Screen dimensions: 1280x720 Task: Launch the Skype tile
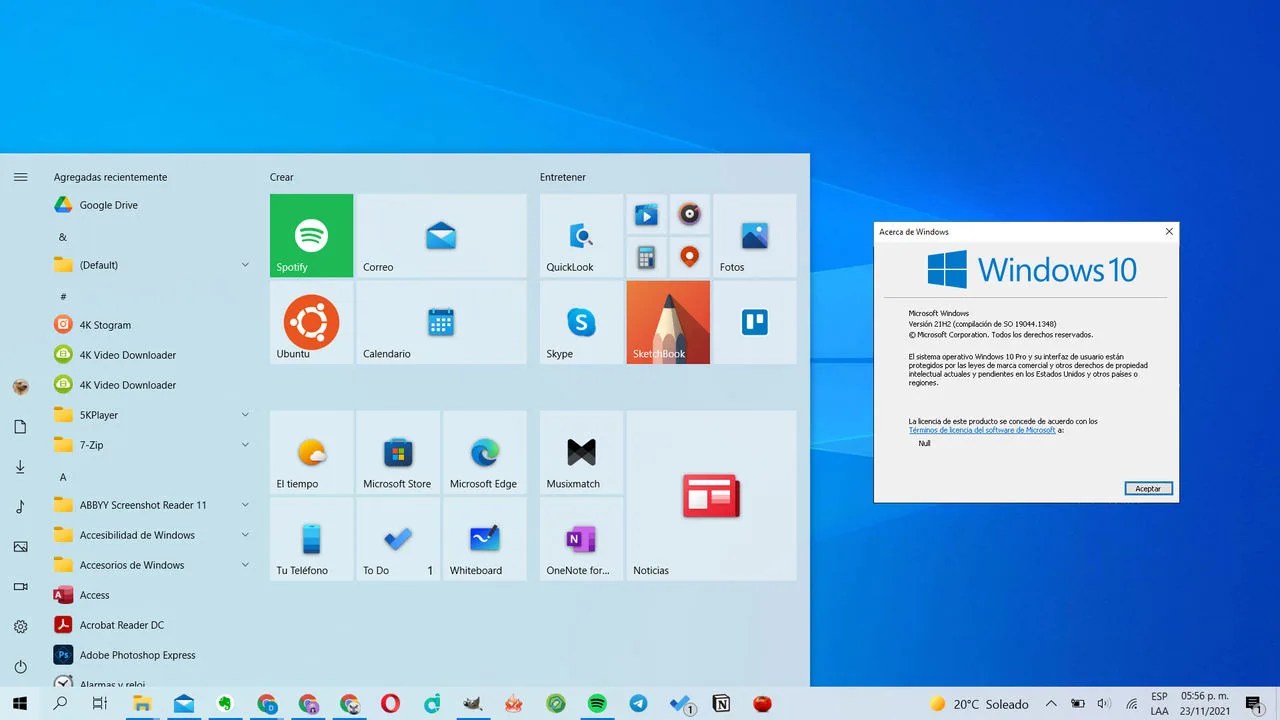581,322
